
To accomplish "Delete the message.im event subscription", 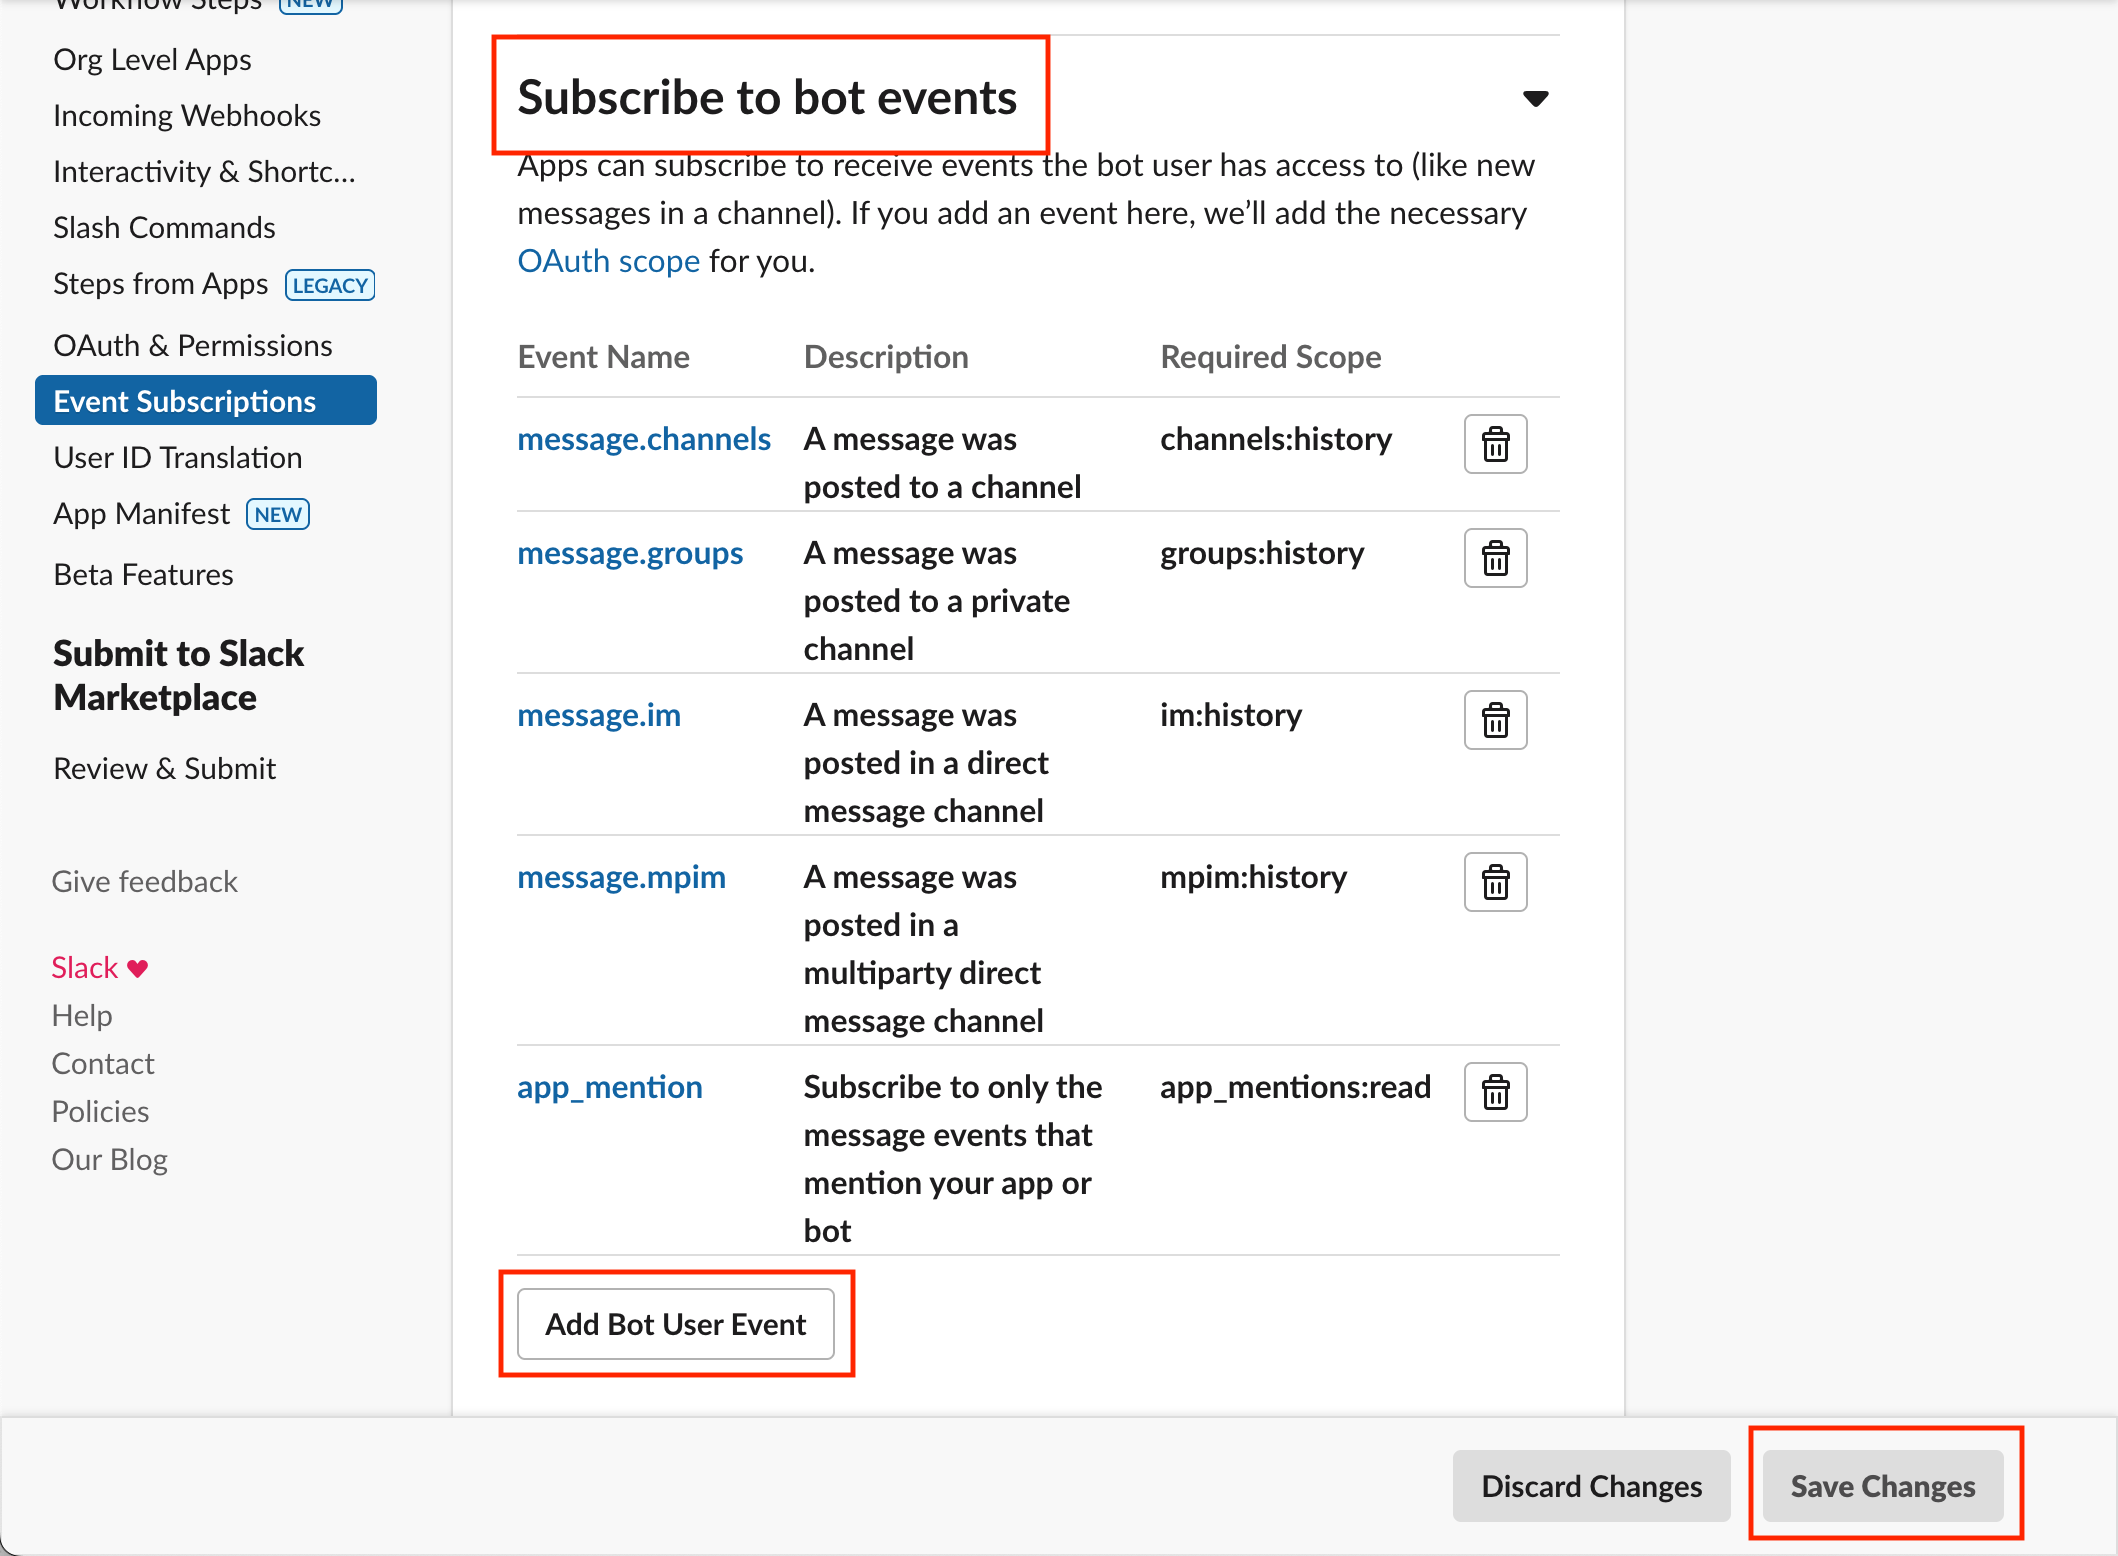I will (1494, 719).
